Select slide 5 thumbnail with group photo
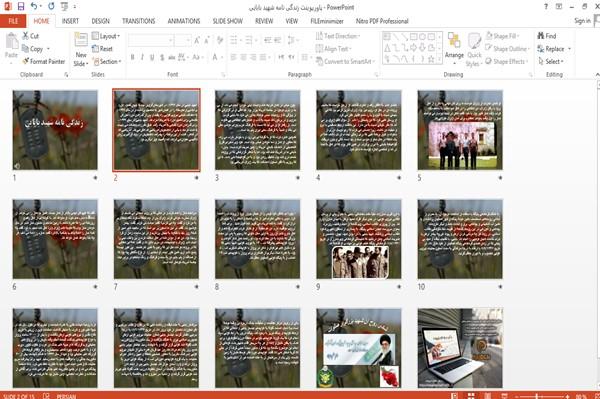Image resolution: width=600 pixels, height=399 pixels. click(x=460, y=130)
